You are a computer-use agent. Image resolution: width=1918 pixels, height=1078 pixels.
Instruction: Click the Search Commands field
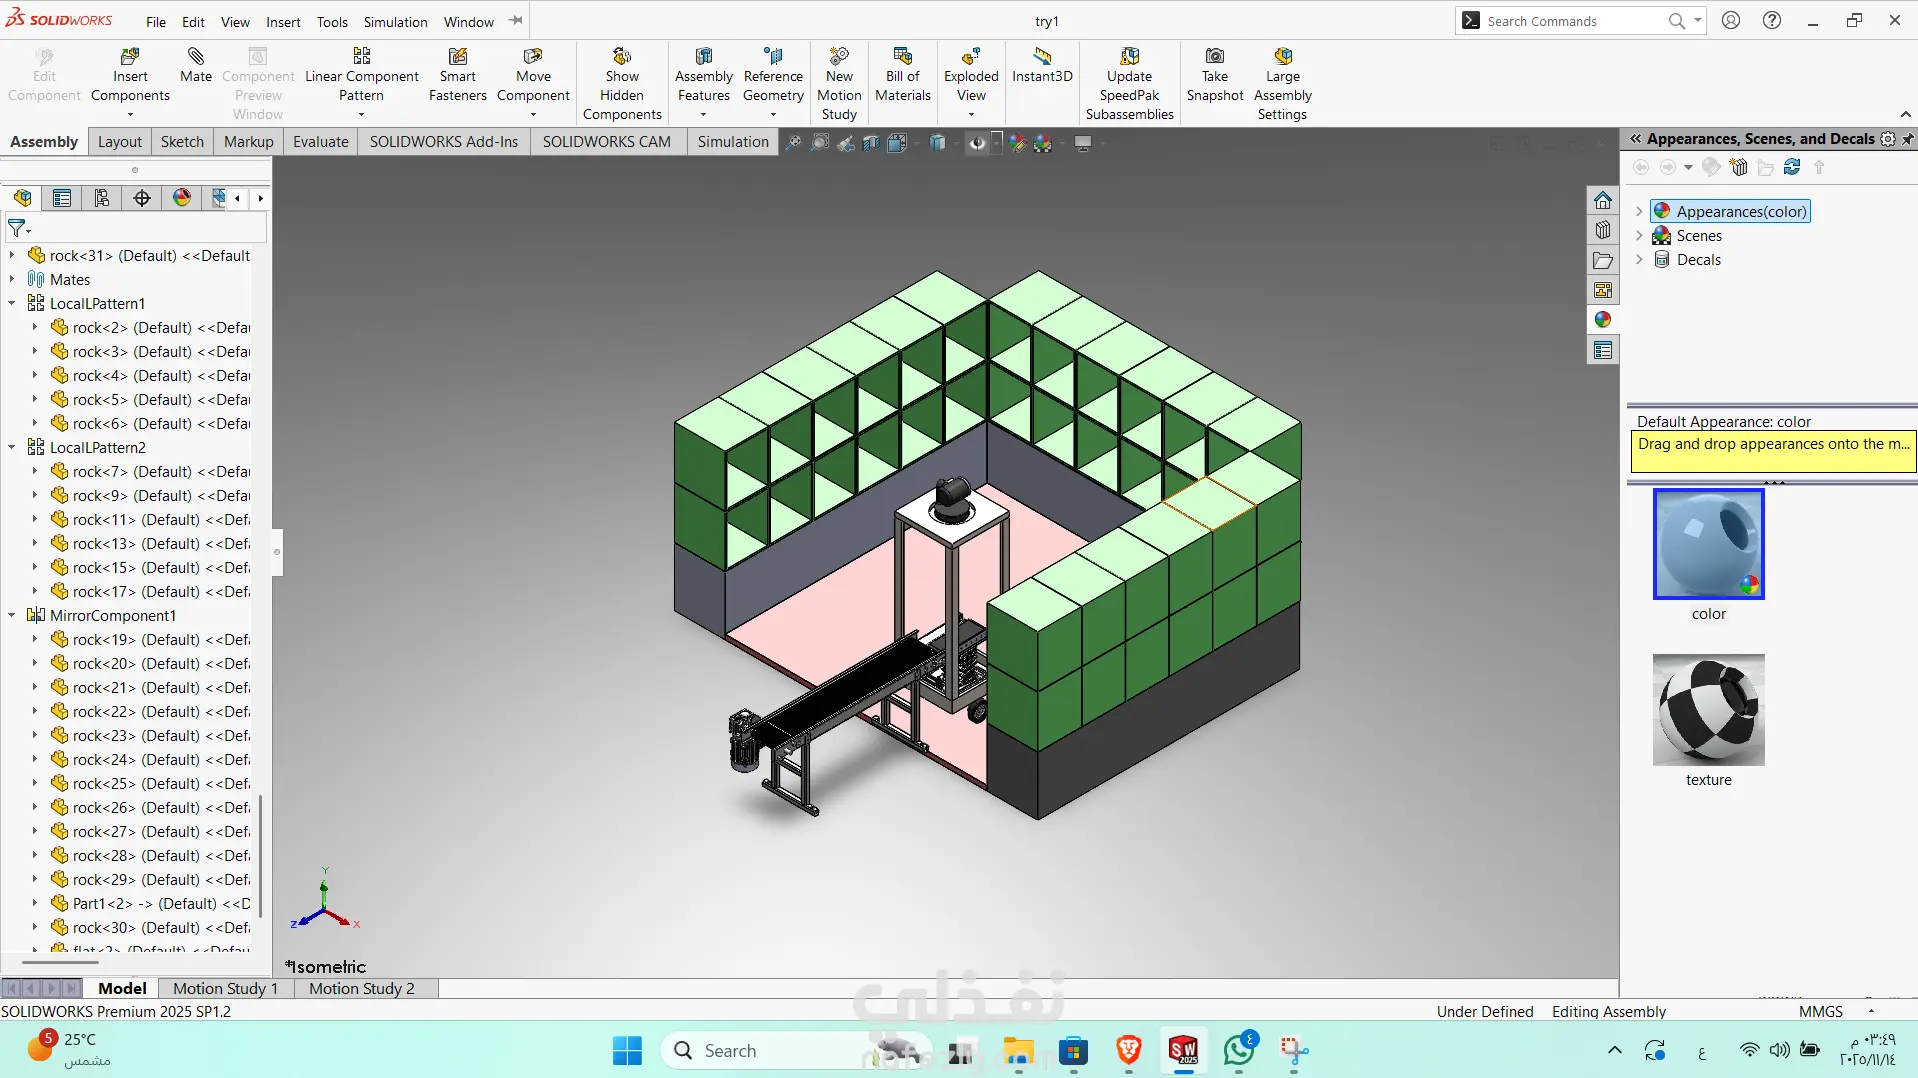tap(1575, 21)
